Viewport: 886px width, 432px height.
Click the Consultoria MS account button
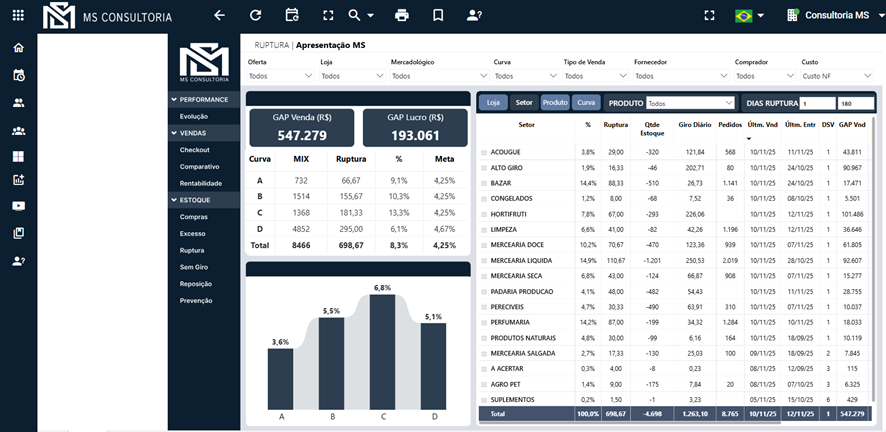click(827, 16)
